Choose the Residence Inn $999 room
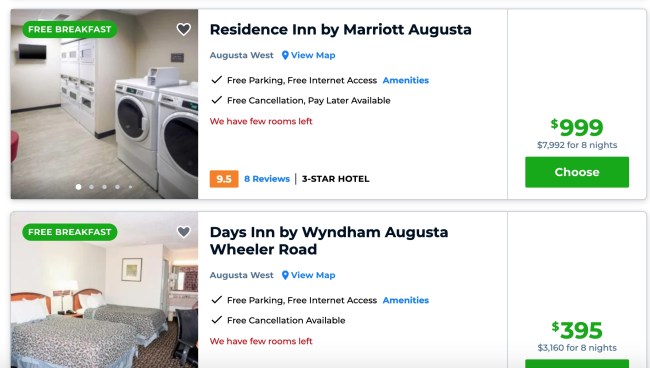The image size is (650, 368). click(x=577, y=172)
